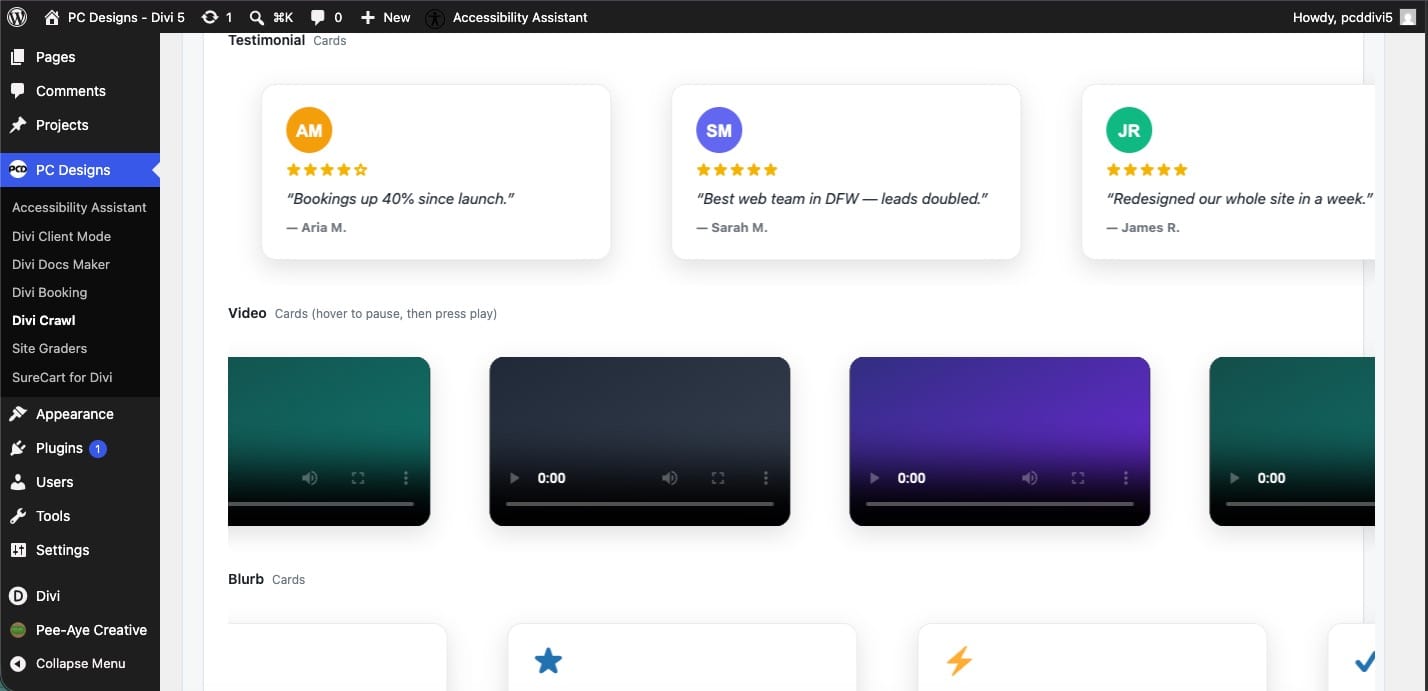Open Howdy, pcddivi5 account menu
1428x691 pixels.
1356,17
